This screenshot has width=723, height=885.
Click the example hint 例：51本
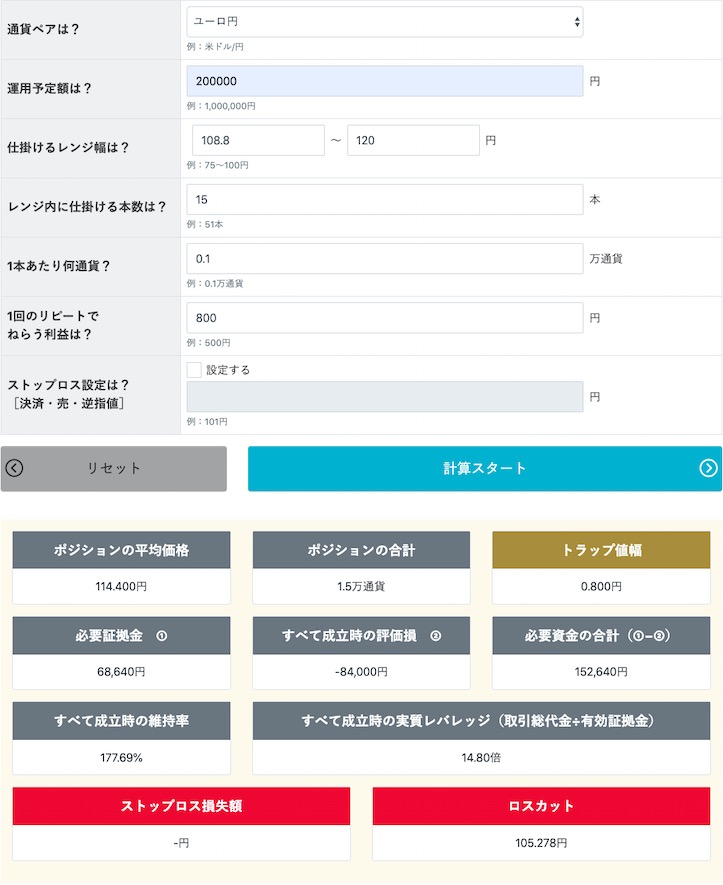(x=205, y=225)
